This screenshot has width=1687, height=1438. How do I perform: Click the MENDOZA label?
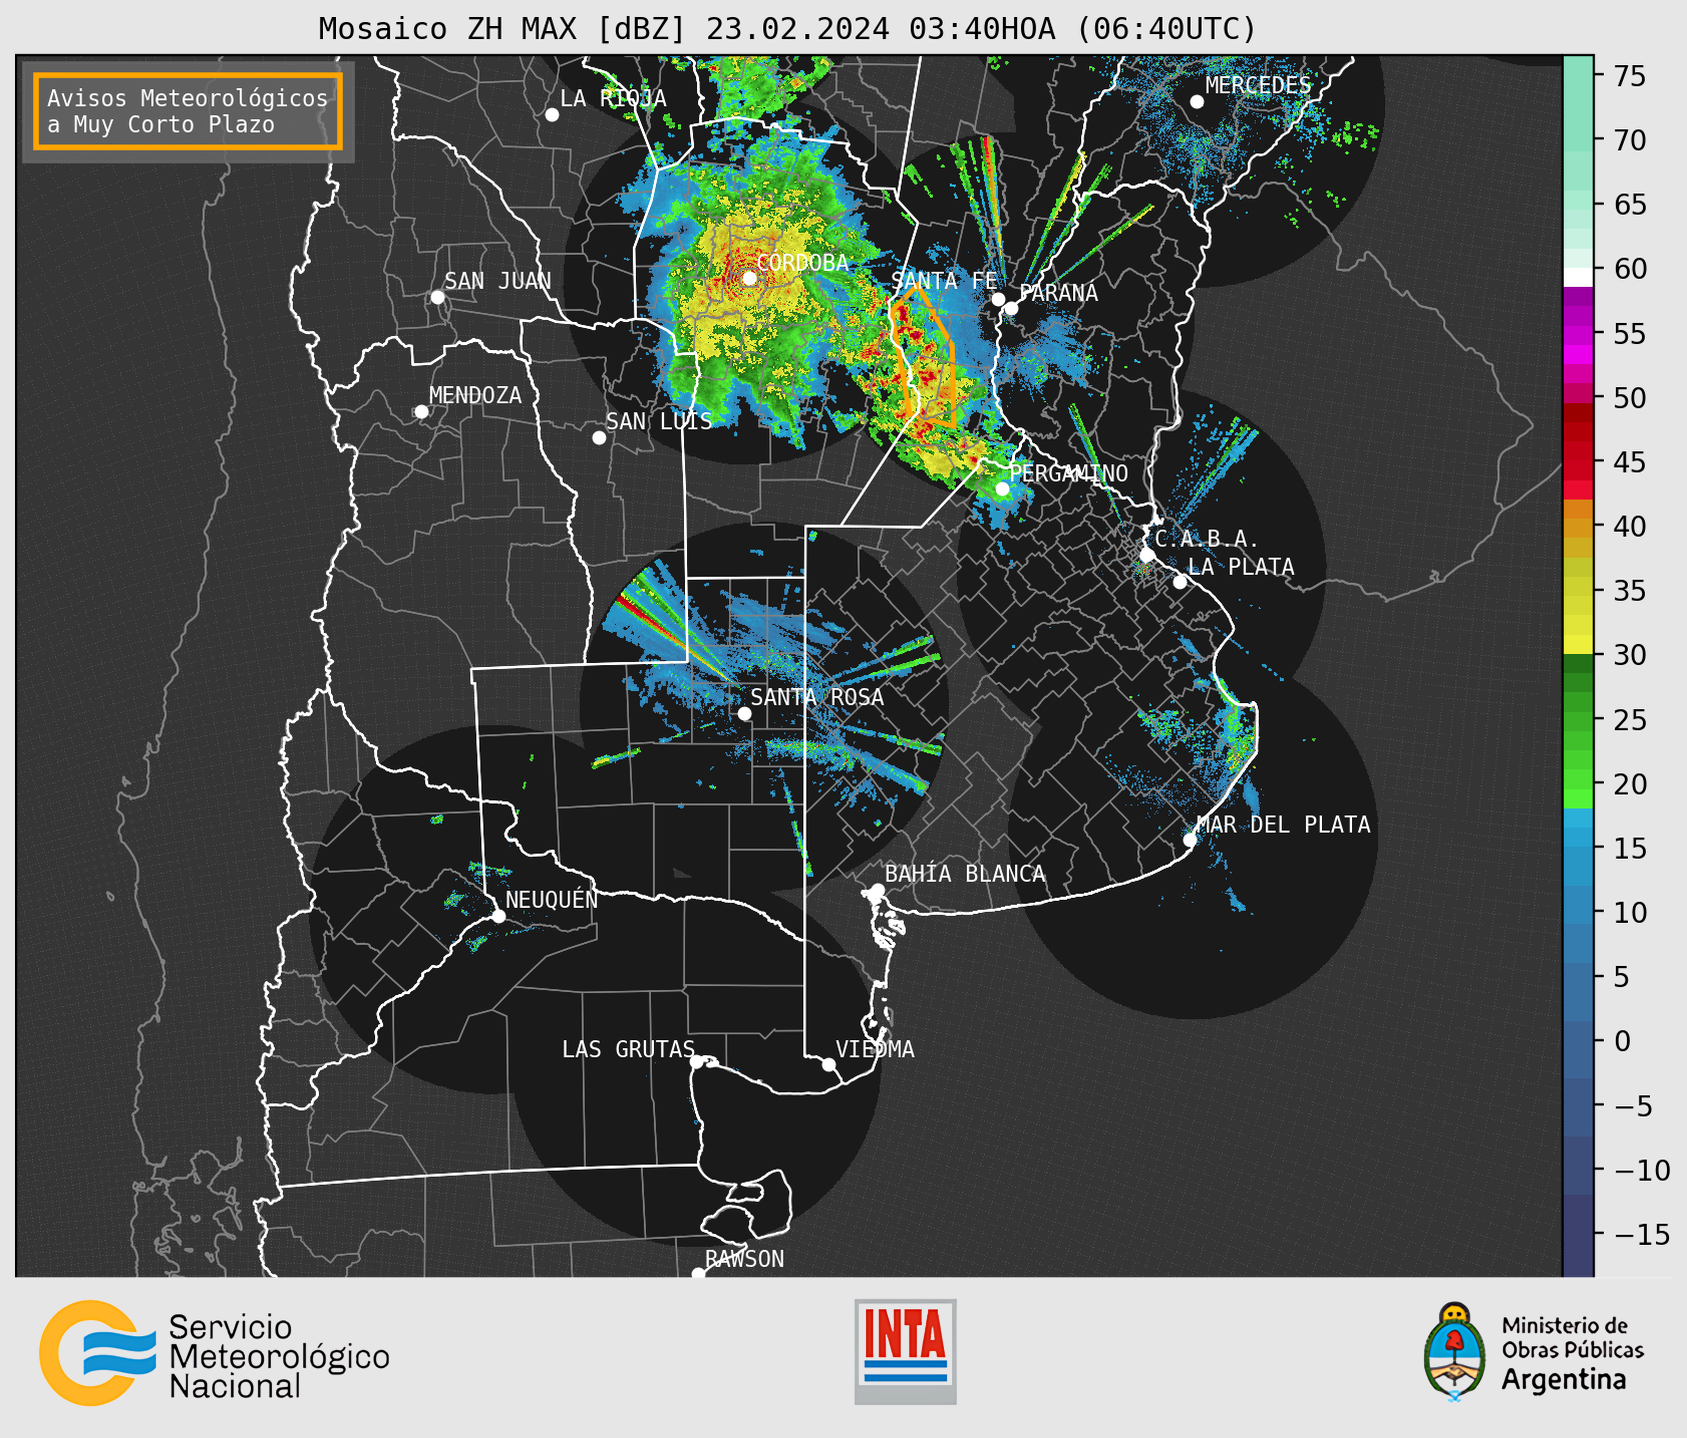coord(475,395)
